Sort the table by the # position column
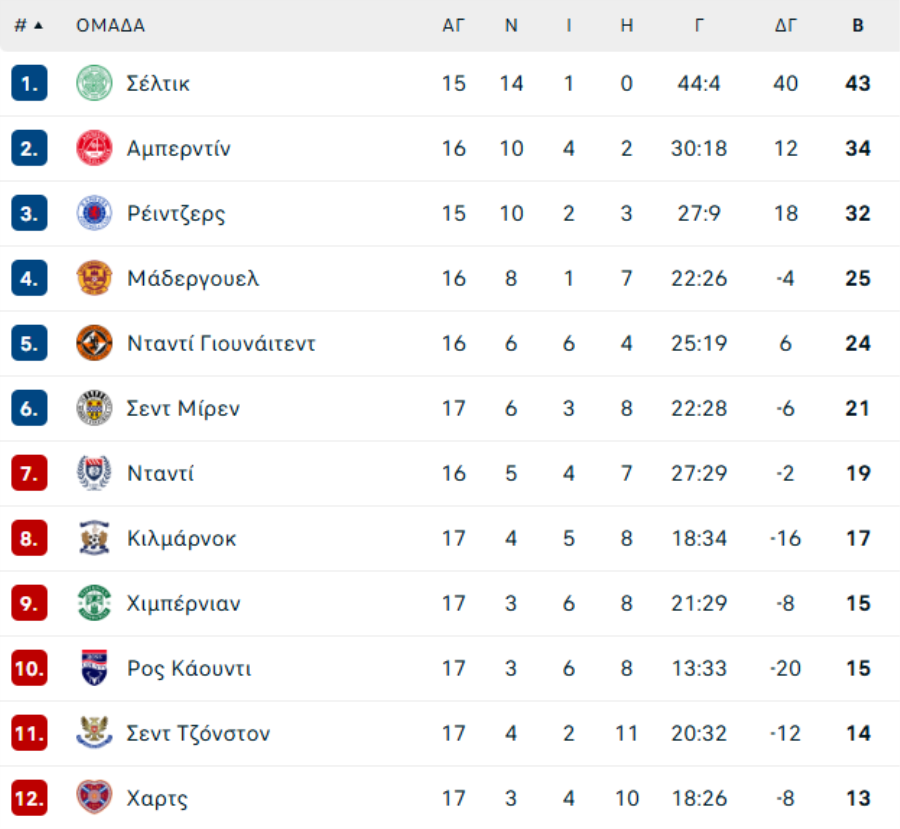 click(x=28, y=25)
